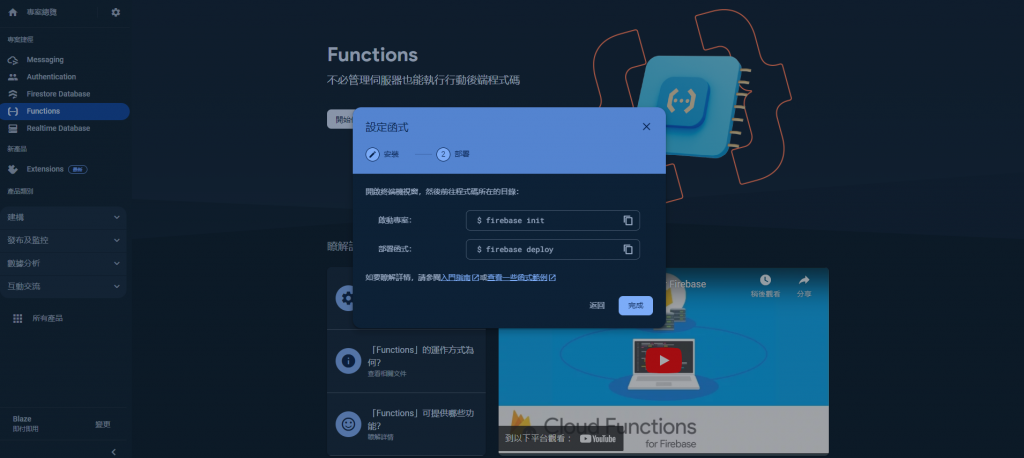This screenshot has width=1024, height=458.
Task: Click the 到以下平台觀看 YouTube link
Action: (x=561, y=439)
